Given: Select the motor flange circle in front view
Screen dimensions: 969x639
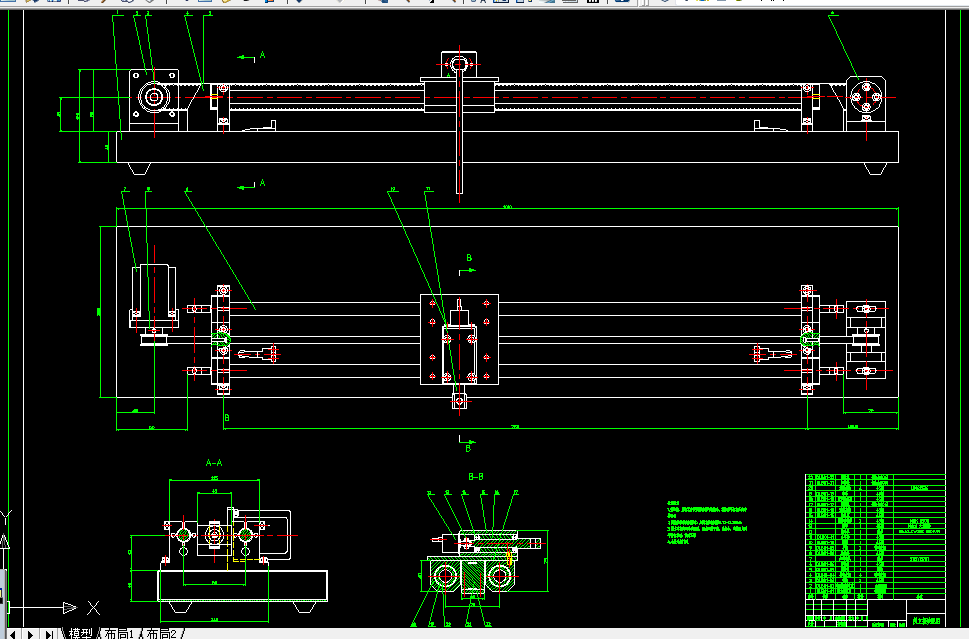Looking at the screenshot, I should click(154, 97).
